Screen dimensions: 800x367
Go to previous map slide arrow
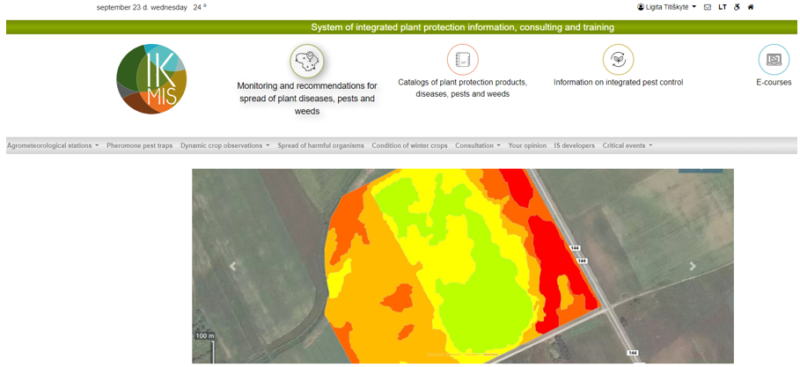click(233, 266)
